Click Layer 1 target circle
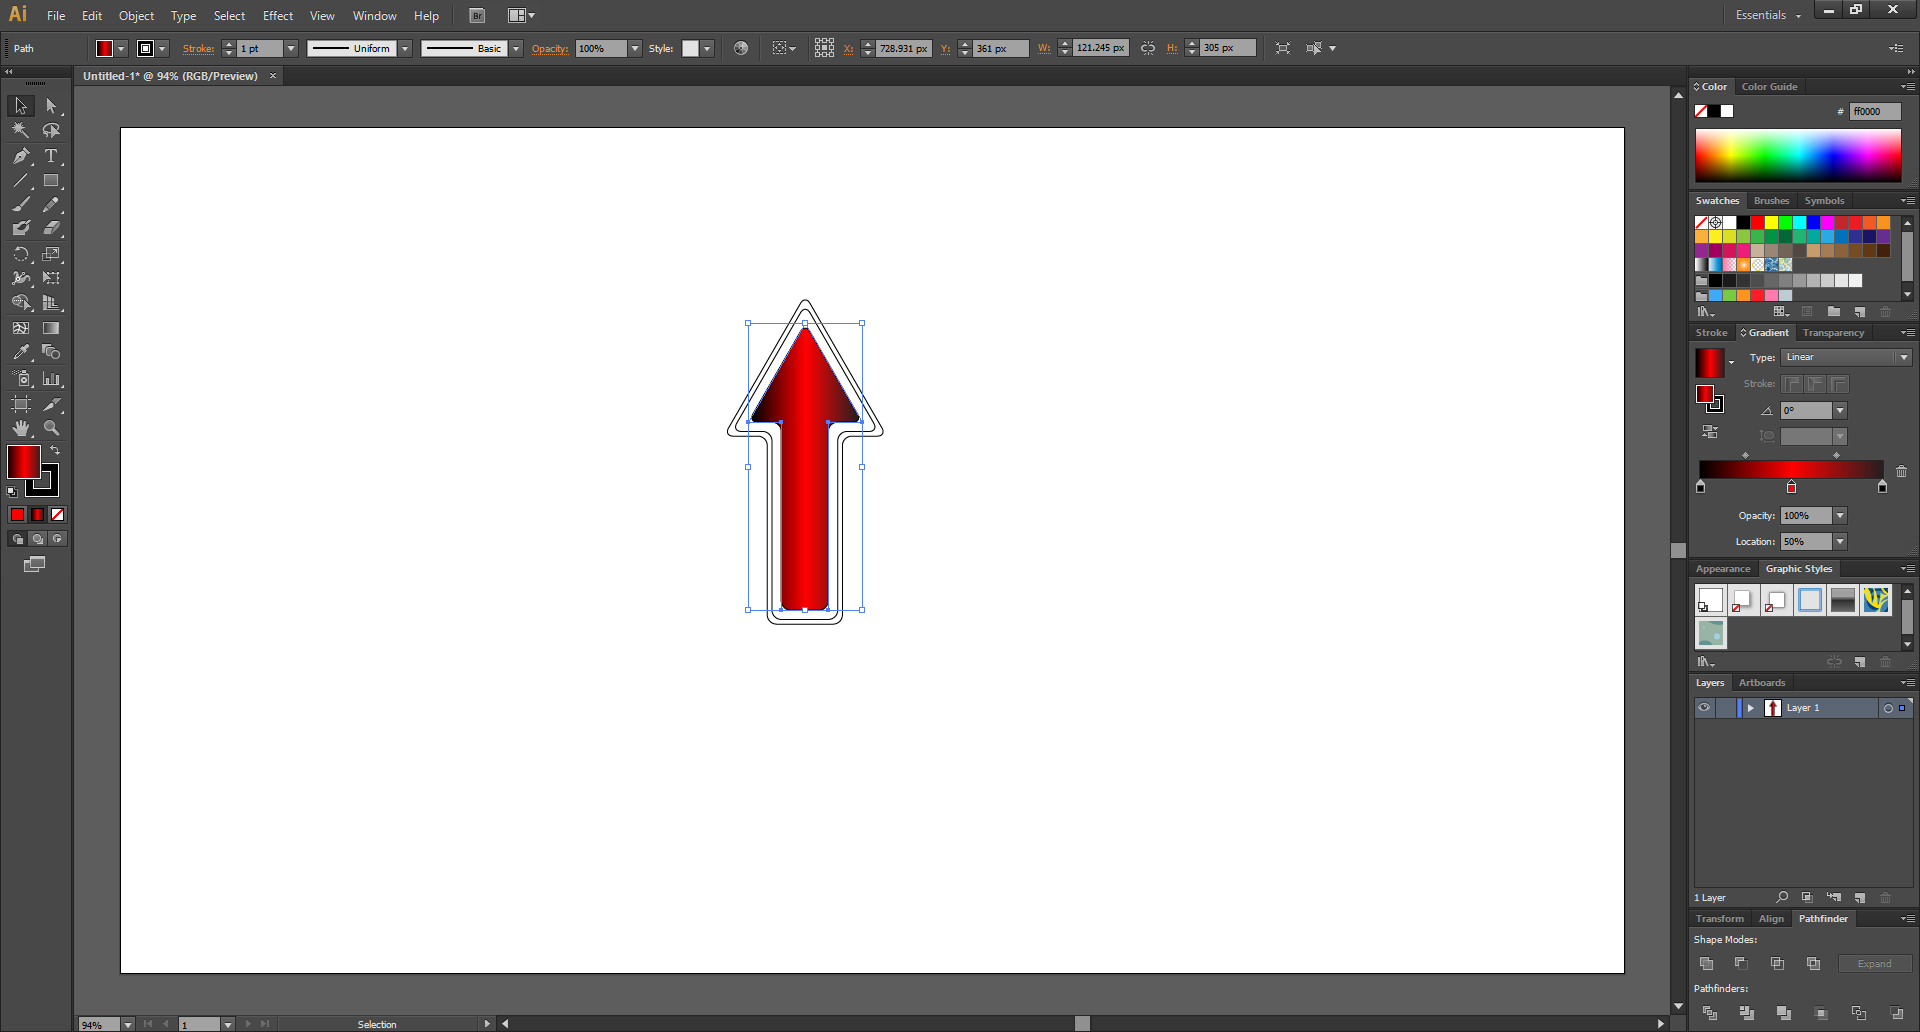Image resolution: width=1920 pixels, height=1032 pixels. coord(1888,708)
